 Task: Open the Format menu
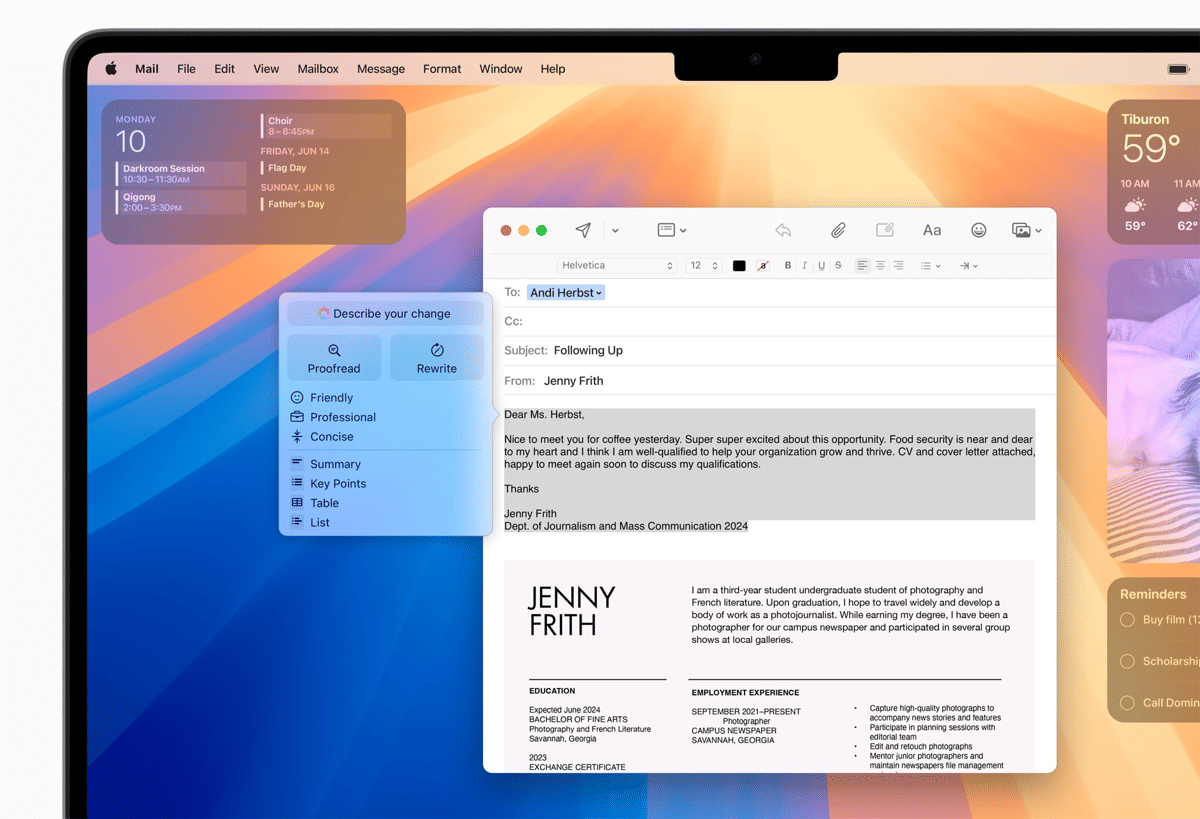pos(441,69)
